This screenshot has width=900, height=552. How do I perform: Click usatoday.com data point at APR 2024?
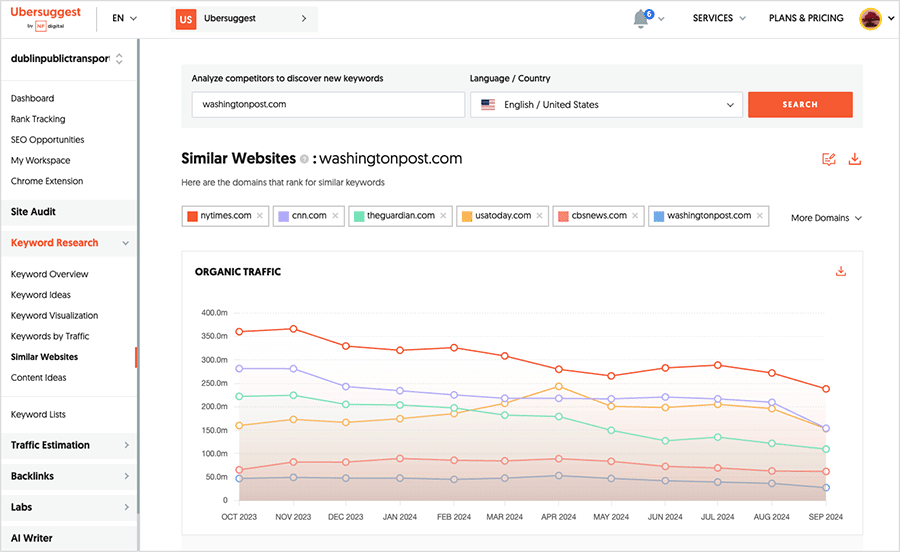[x=558, y=386]
